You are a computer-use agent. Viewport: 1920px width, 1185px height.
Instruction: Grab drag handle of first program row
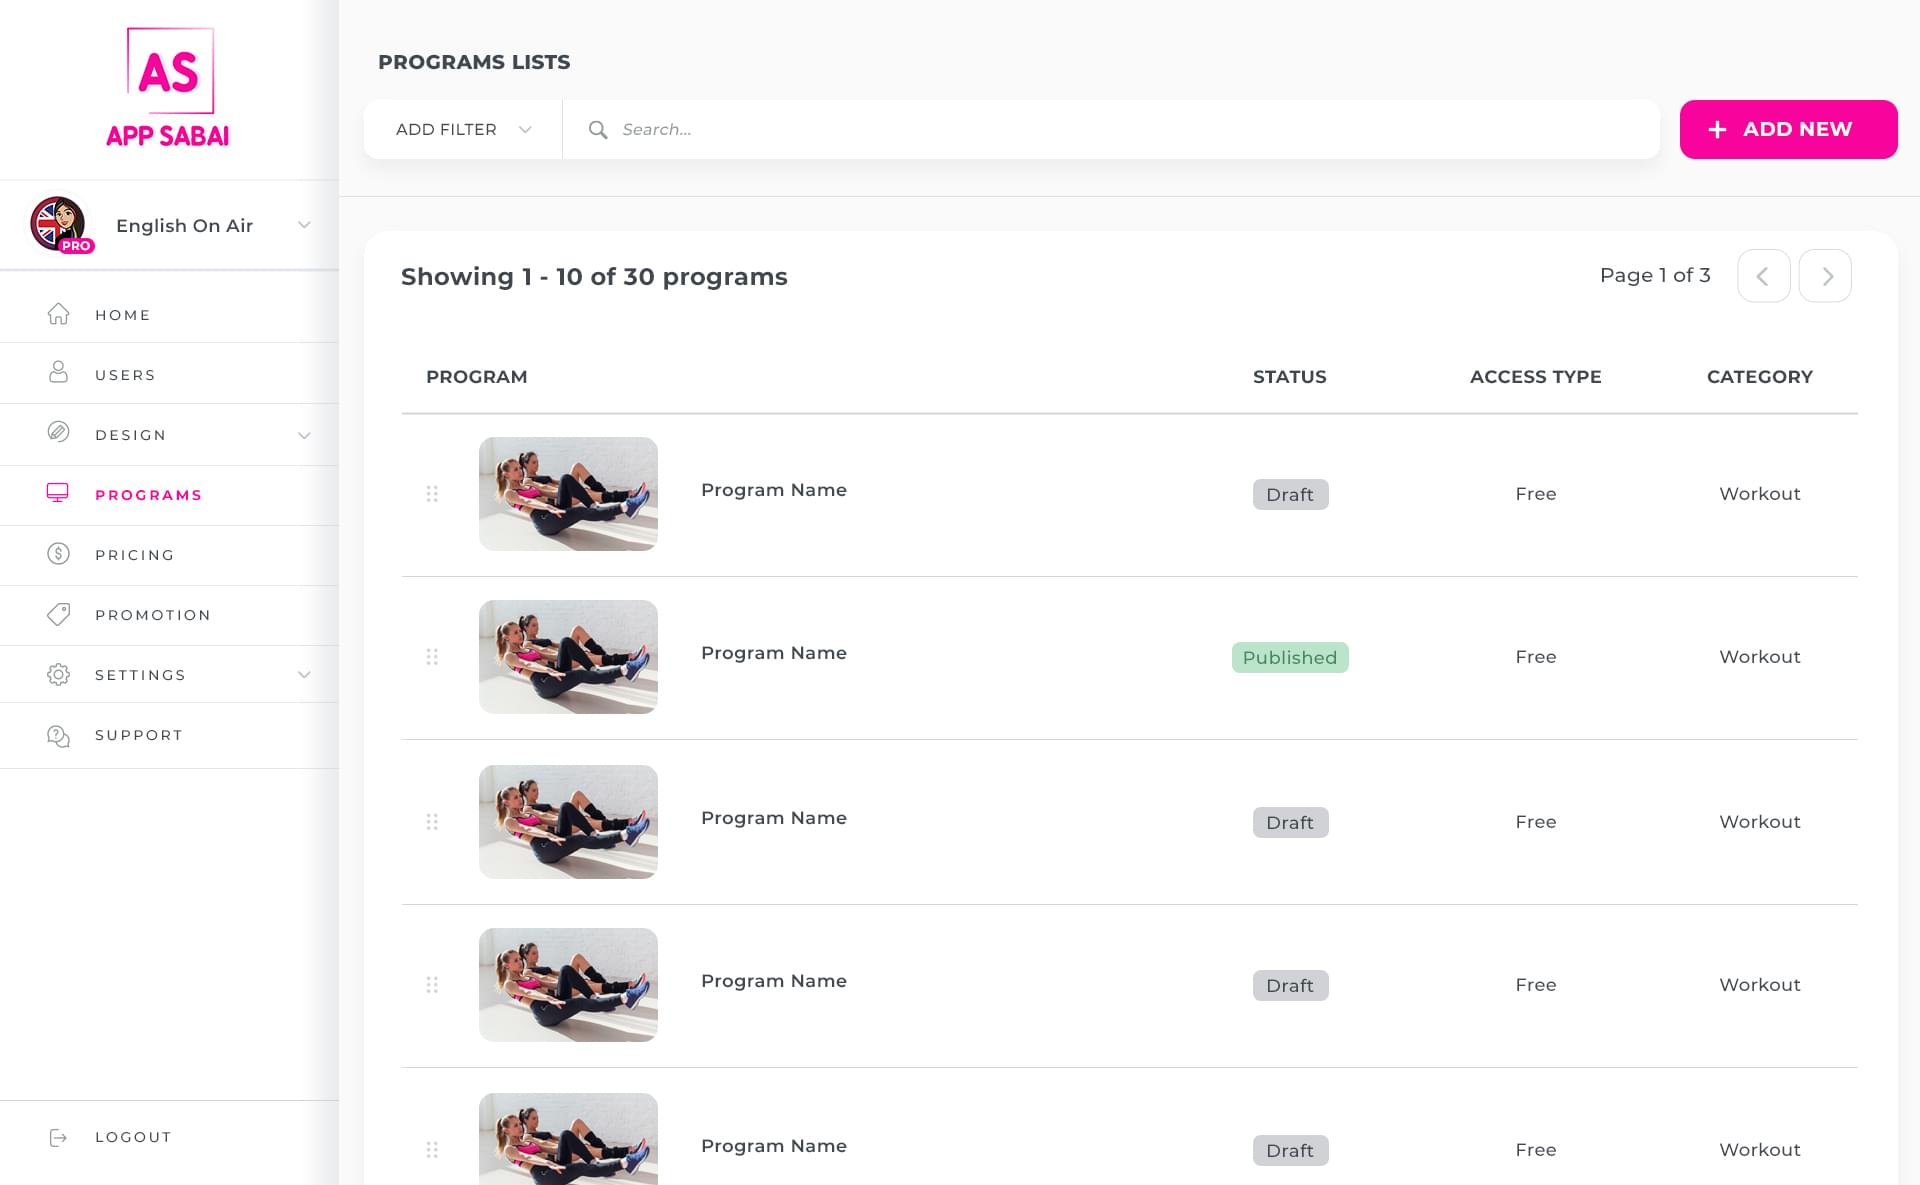tap(432, 493)
